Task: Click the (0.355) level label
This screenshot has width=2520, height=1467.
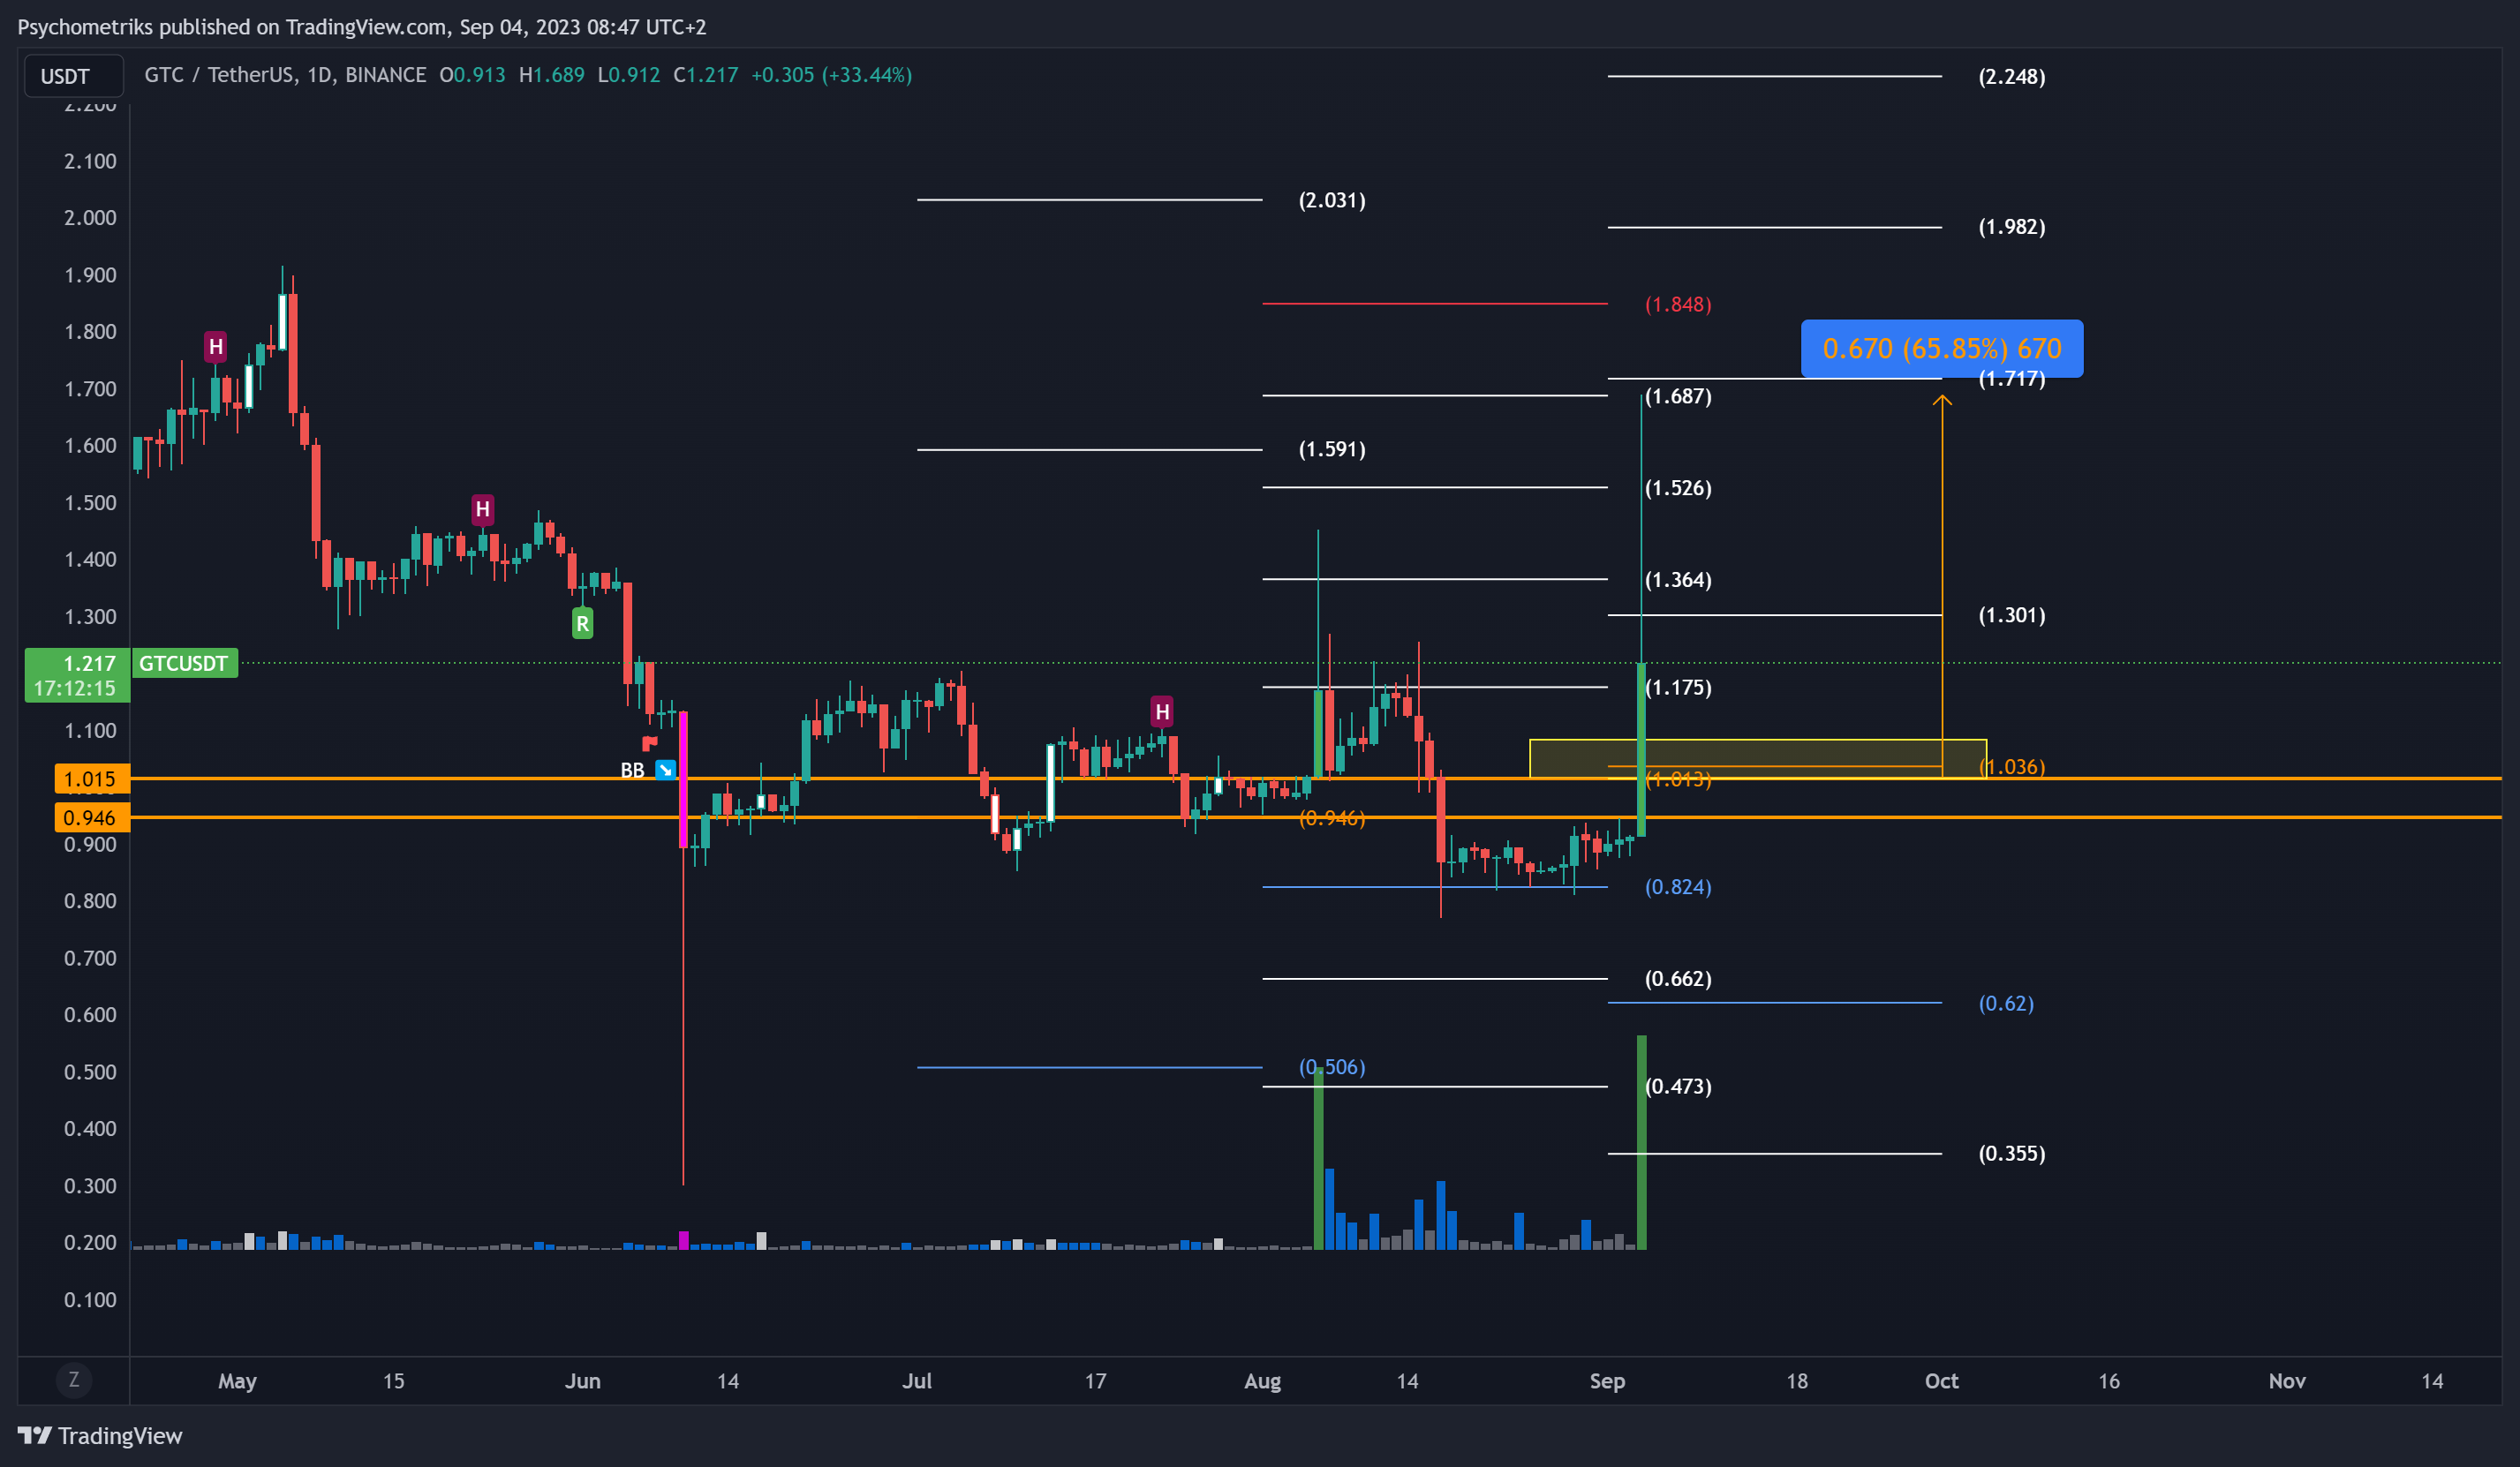Action: (2012, 1154)
